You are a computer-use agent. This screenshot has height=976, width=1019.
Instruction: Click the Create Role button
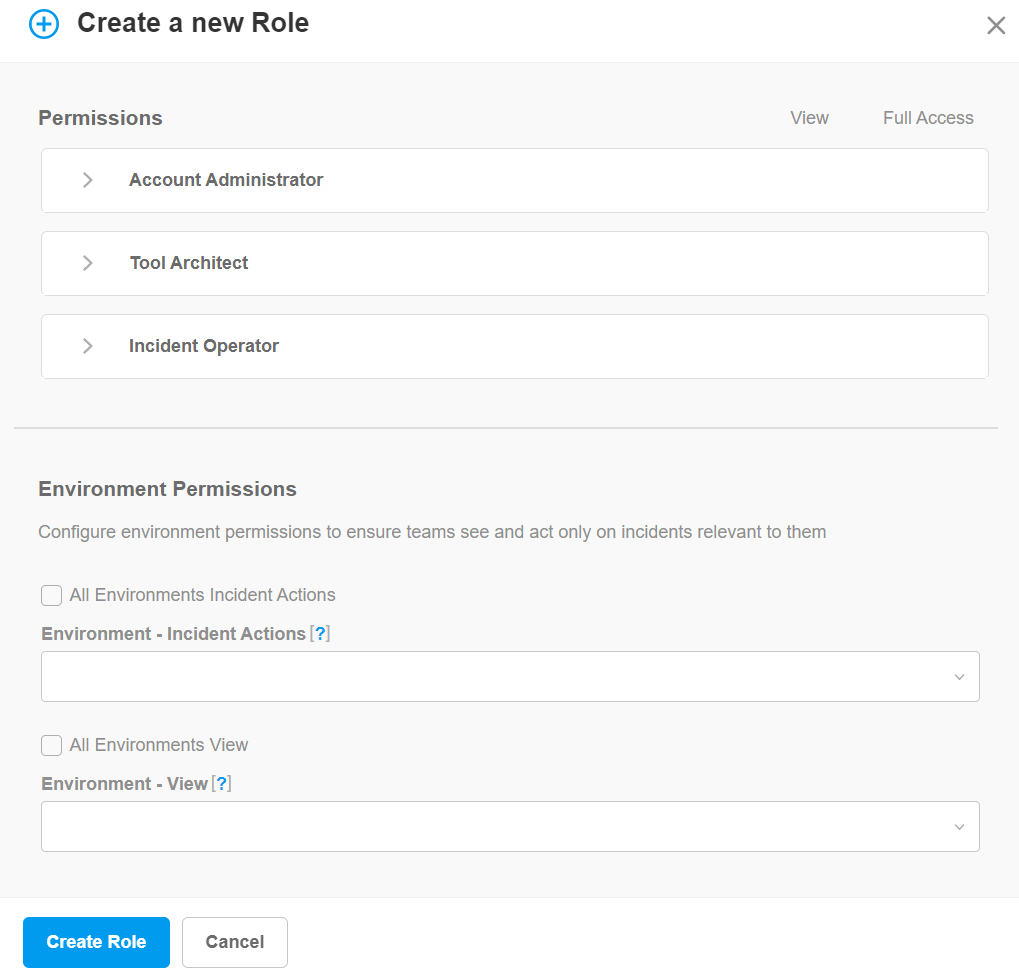[96, 942]
